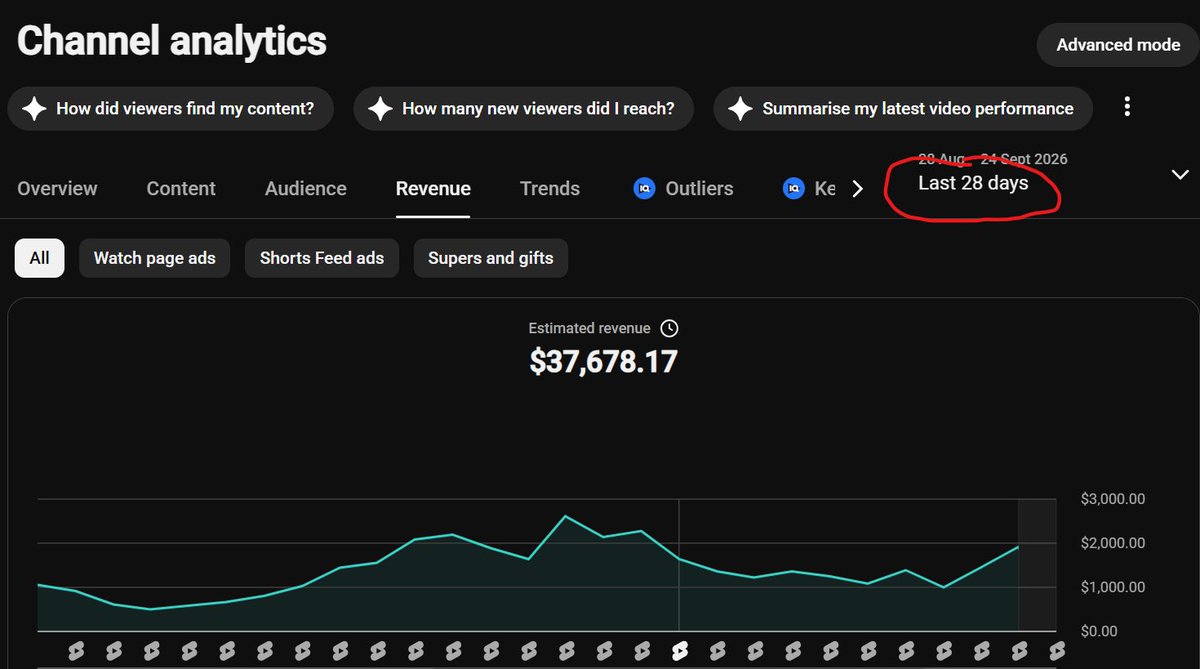
Task: Click the $37,678.17 estimated revenue value
Action: (604, 361)
